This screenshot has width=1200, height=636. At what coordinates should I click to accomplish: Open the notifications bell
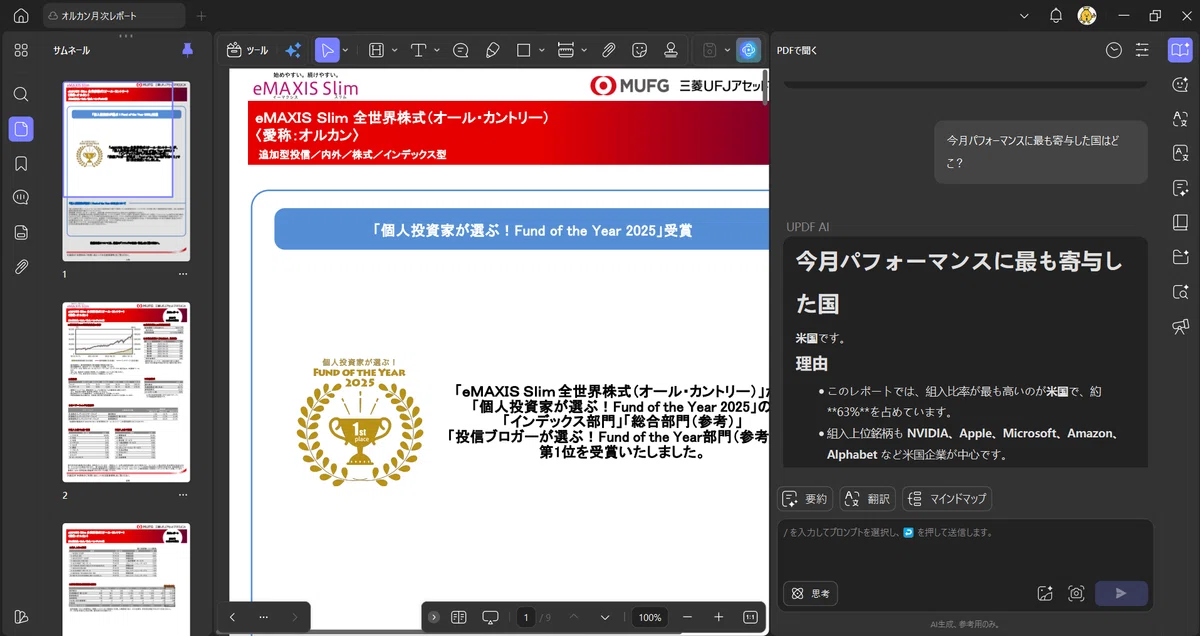click(x=1056, y=16)
